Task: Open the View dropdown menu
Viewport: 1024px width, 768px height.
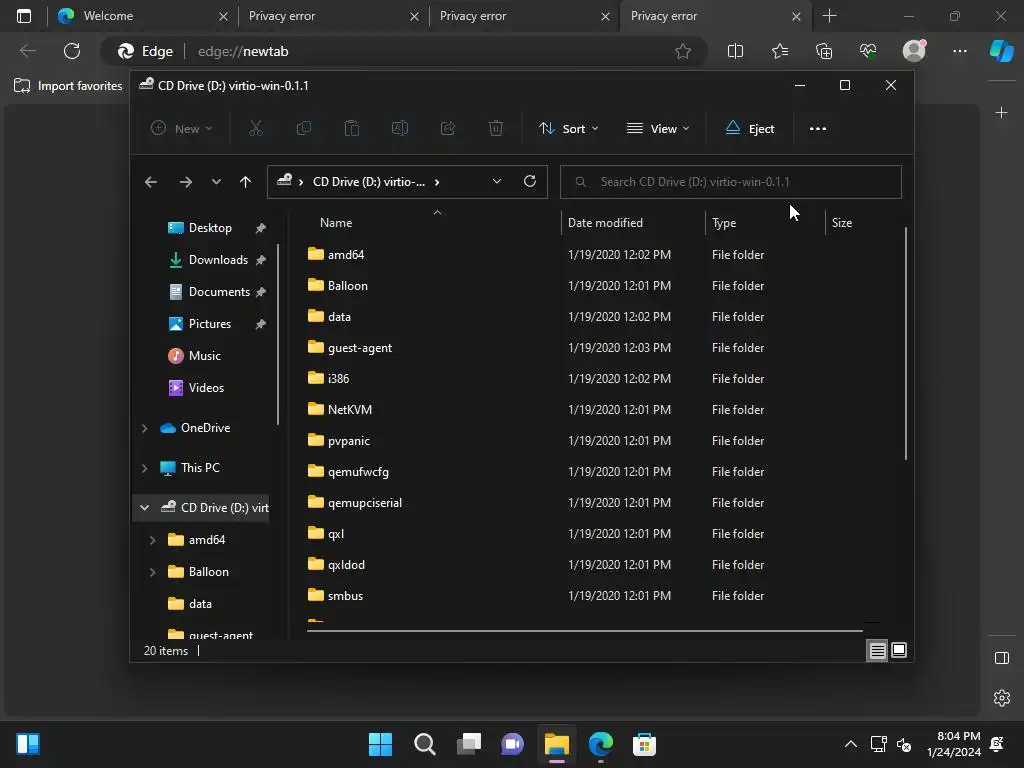Action: (658, 129)
